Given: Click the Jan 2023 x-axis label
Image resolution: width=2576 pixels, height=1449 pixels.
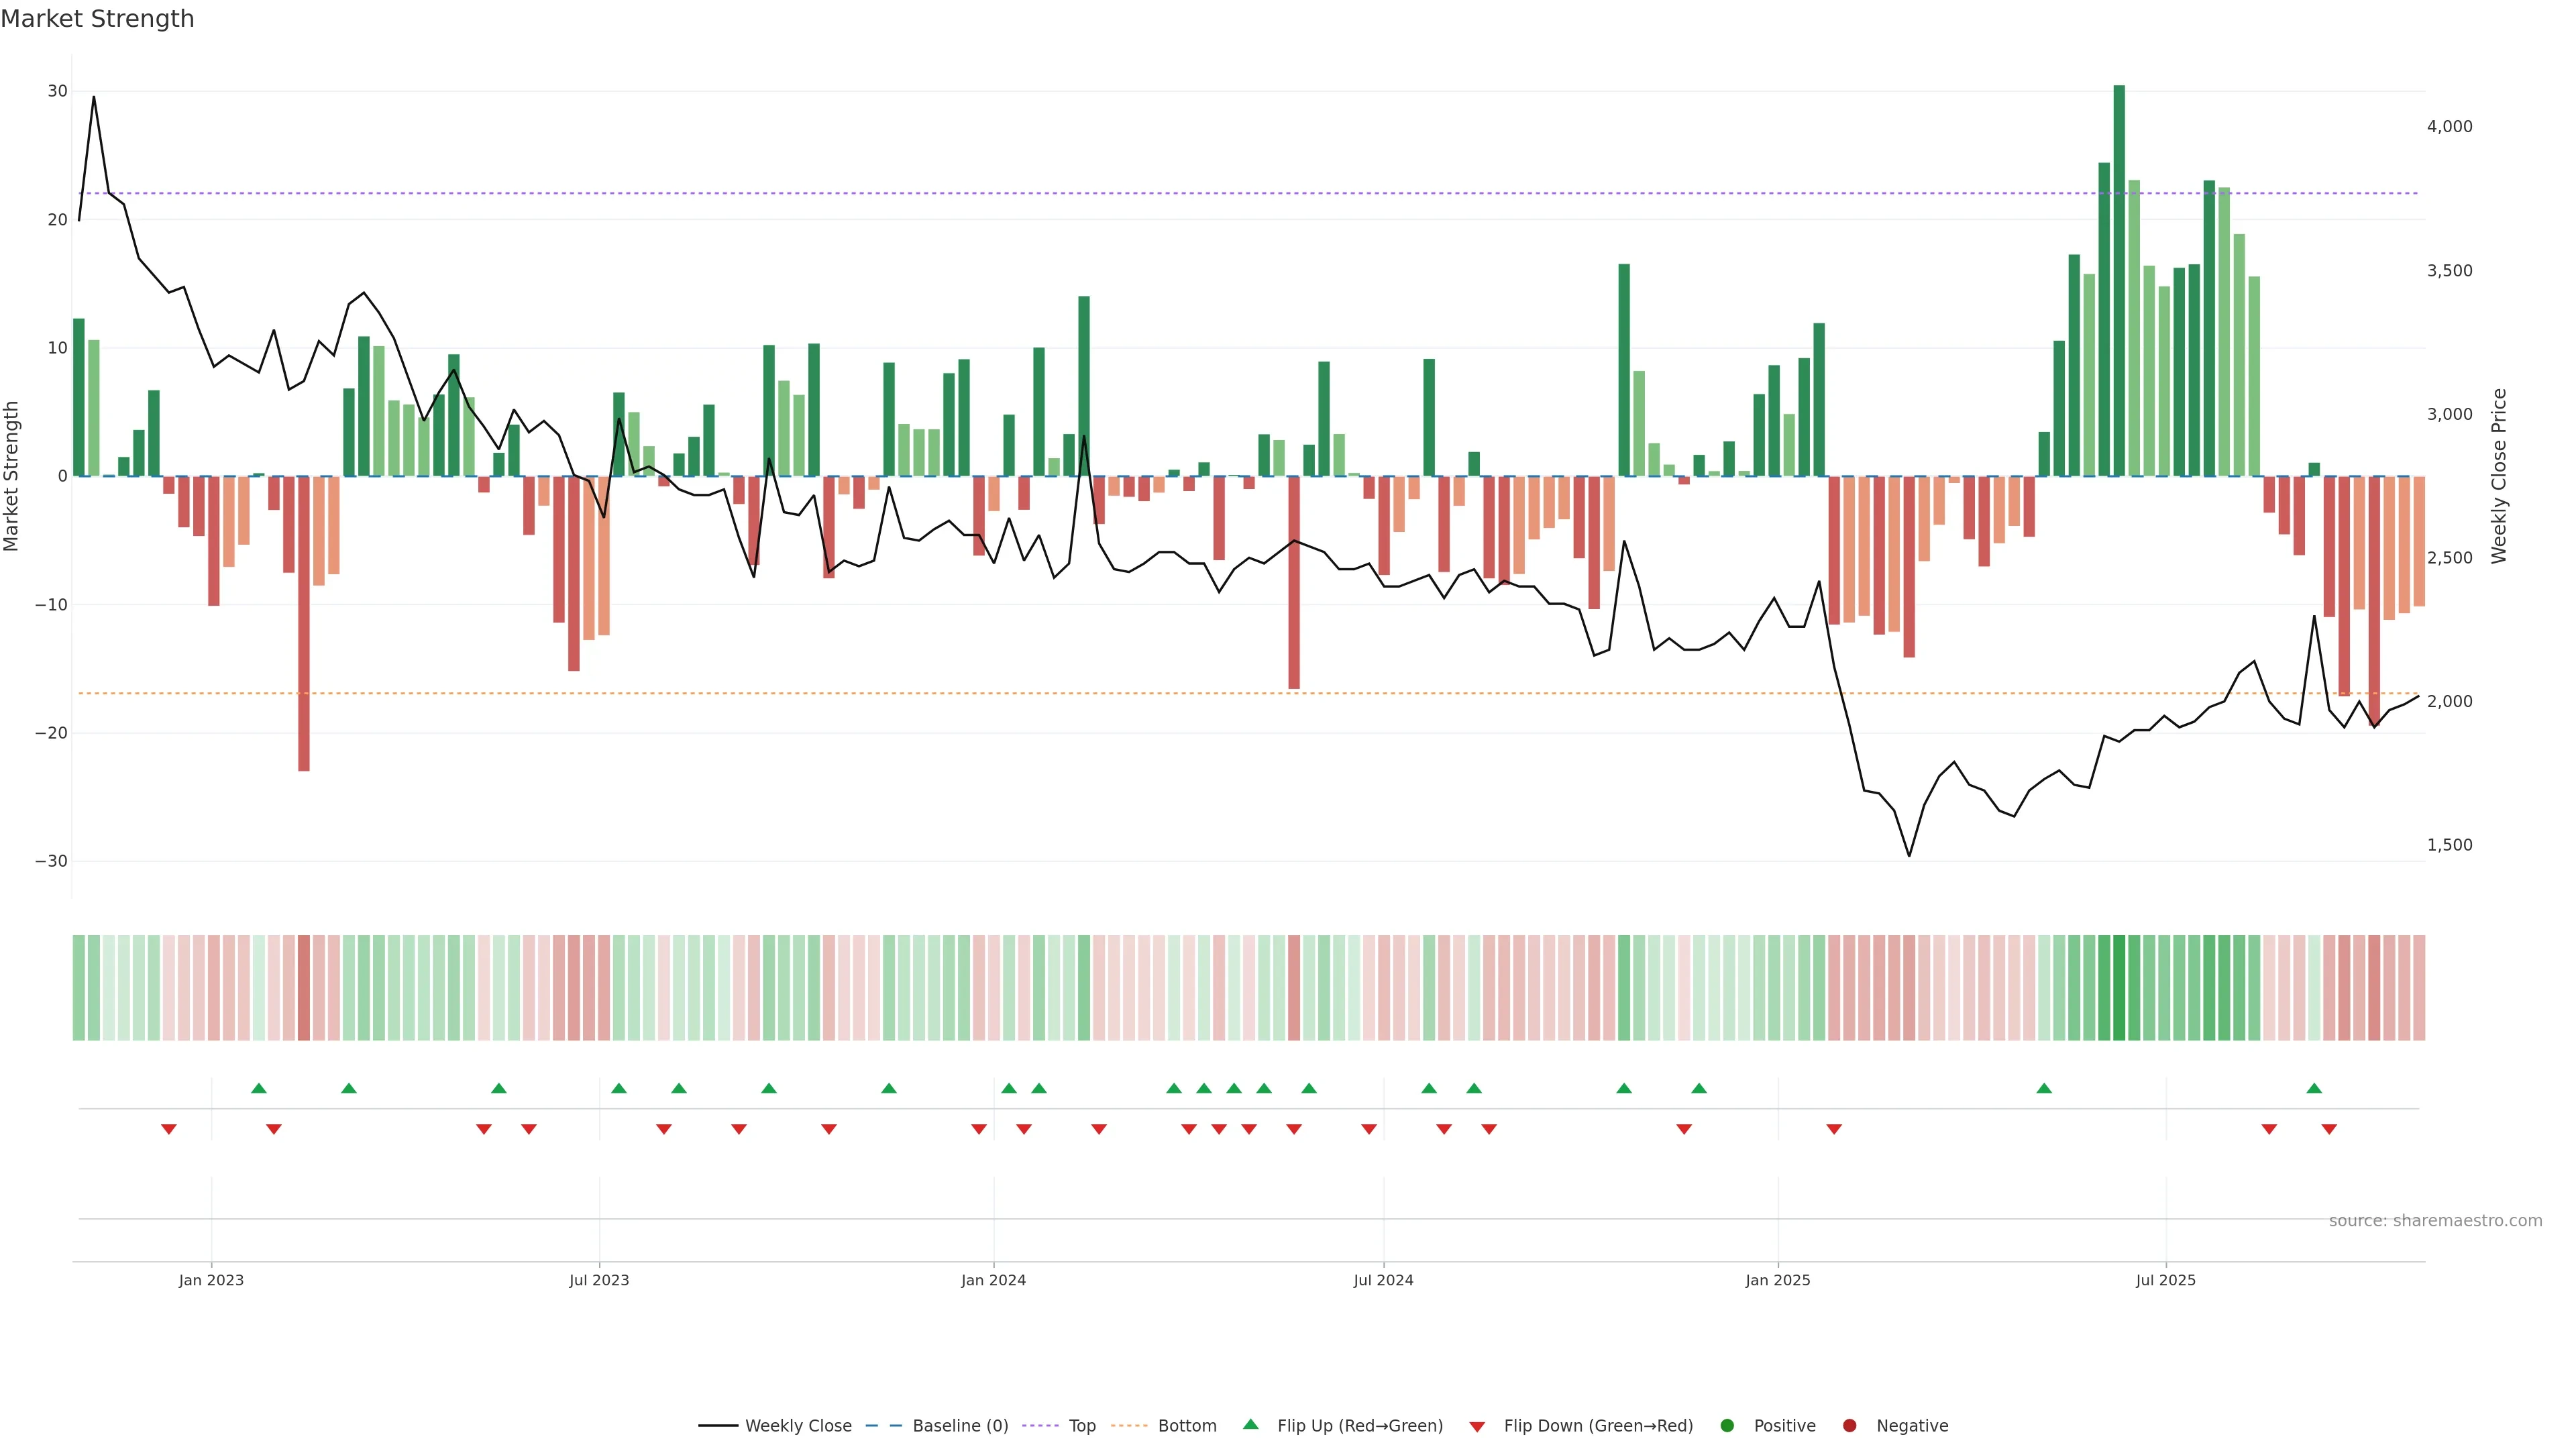Looking at the screenshot, I should click(211, 1280).
